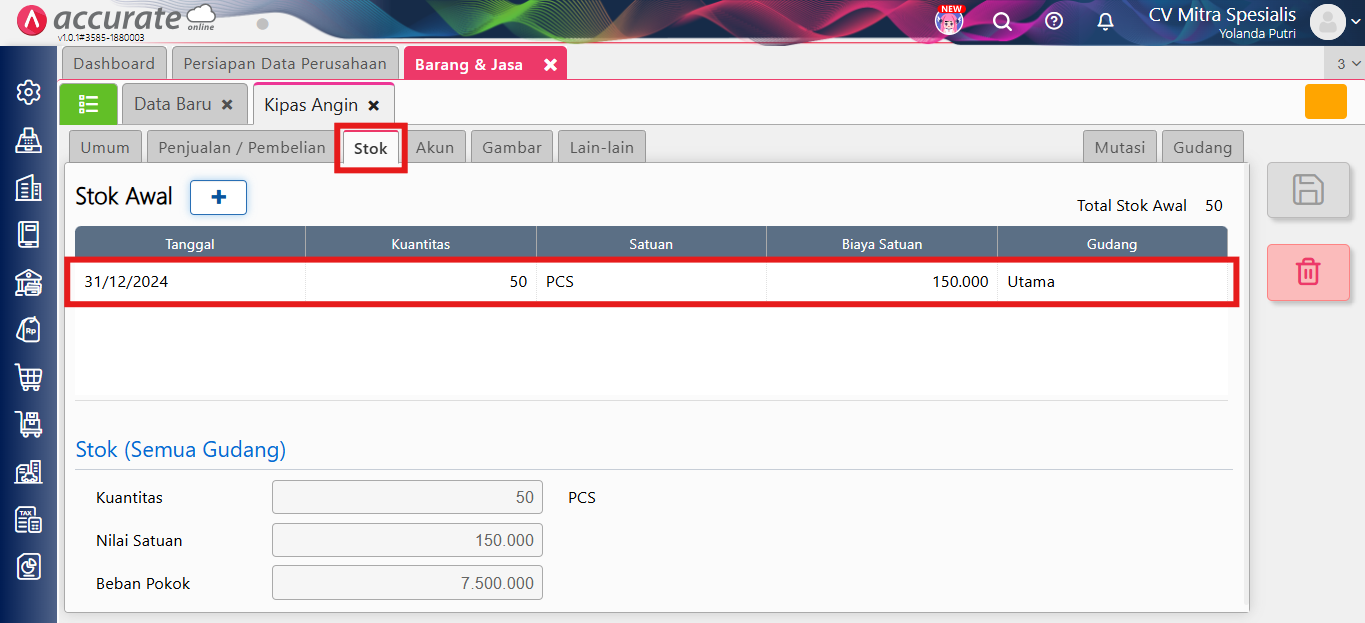Save the item using the disk icon

pyautogui.click(x=1308, y=190)
